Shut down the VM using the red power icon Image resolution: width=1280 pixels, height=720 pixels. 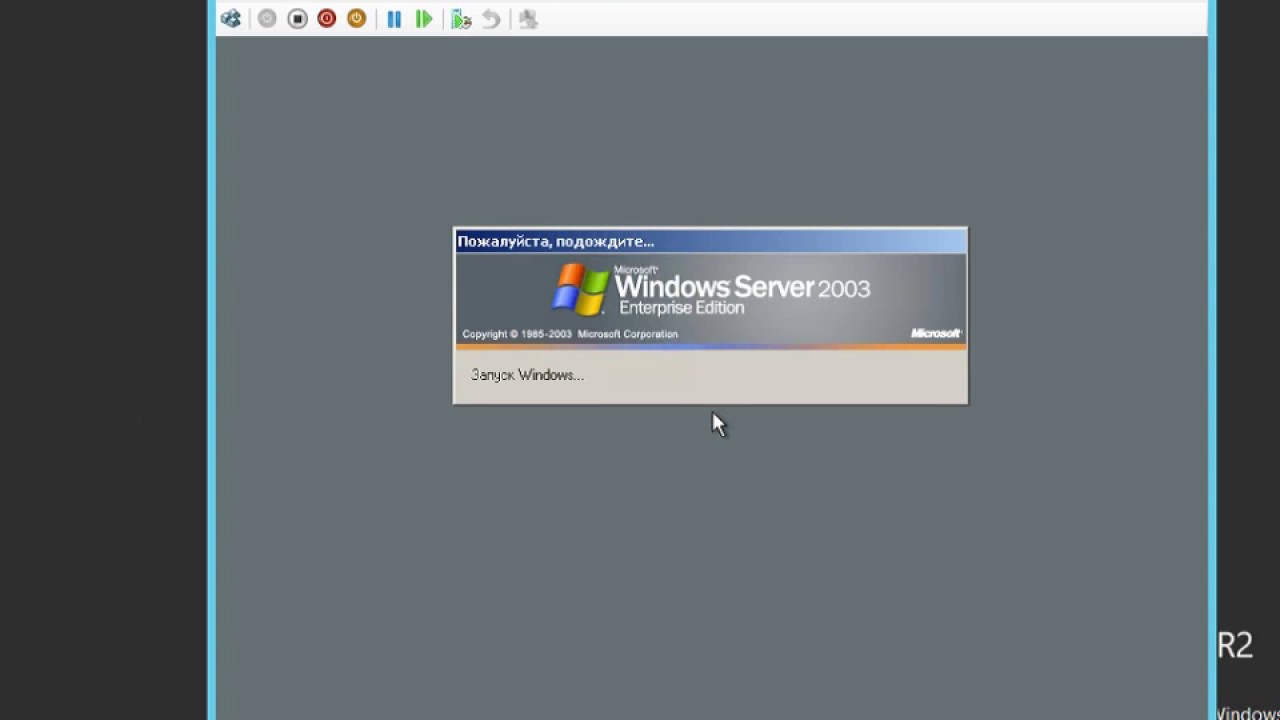pos(327,18)
